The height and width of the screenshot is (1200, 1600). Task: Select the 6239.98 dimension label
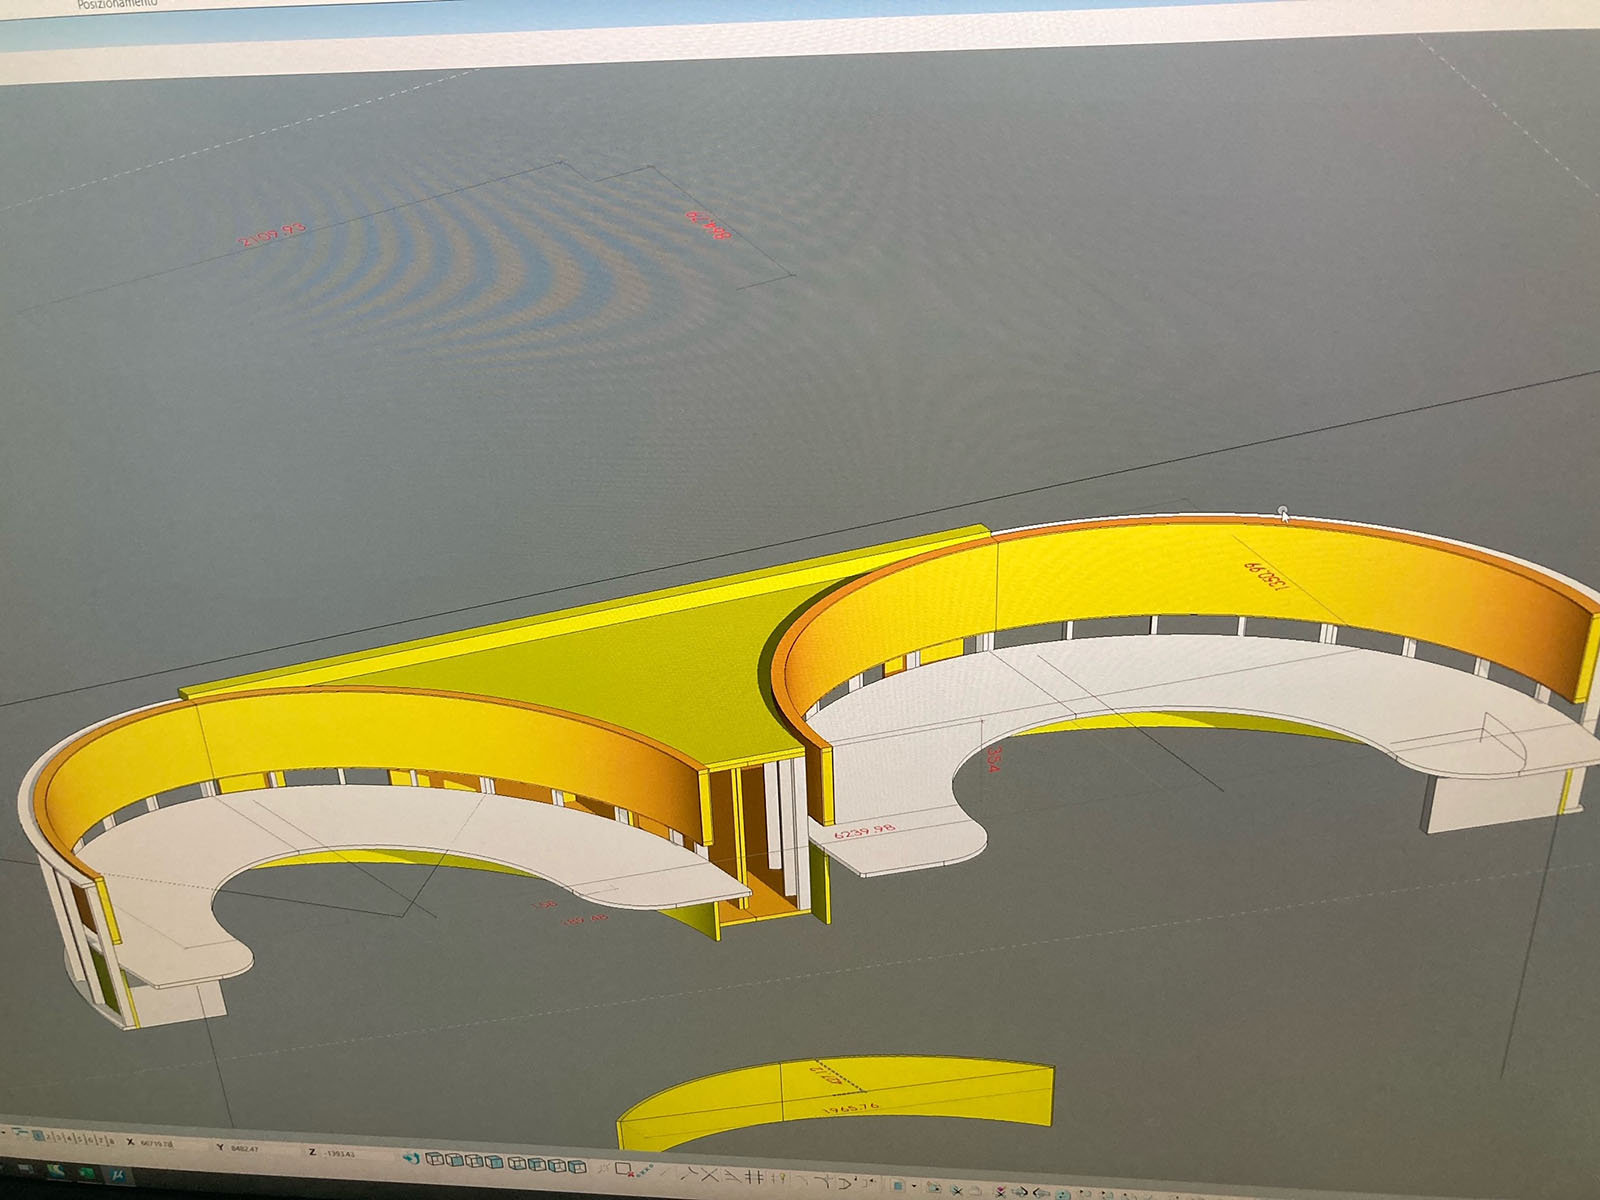click(864, 831)
